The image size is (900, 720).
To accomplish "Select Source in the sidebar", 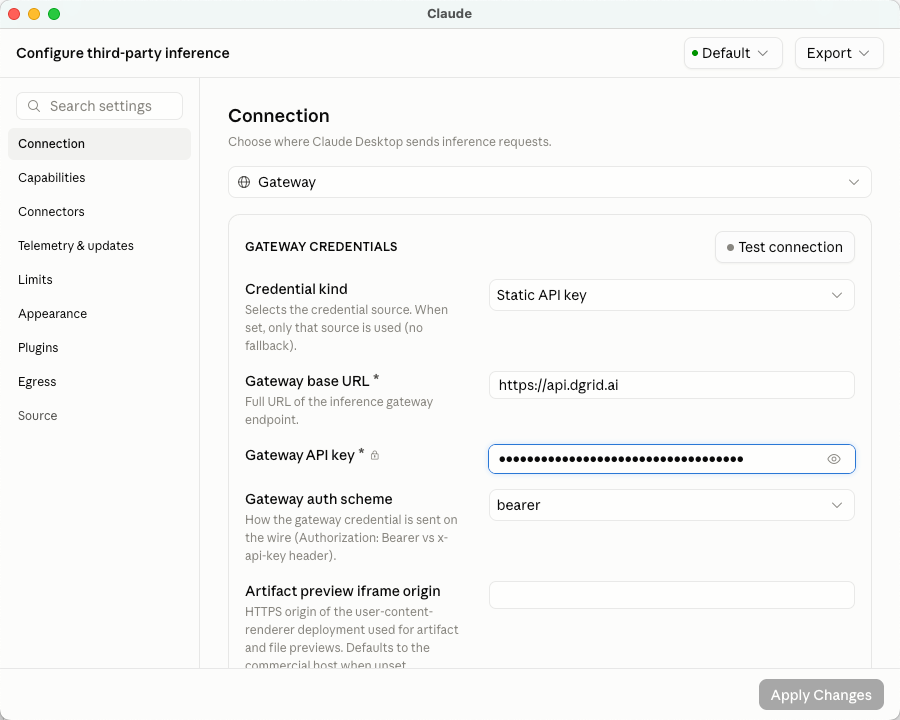I will pyautogui.click(x=99, y=416).
